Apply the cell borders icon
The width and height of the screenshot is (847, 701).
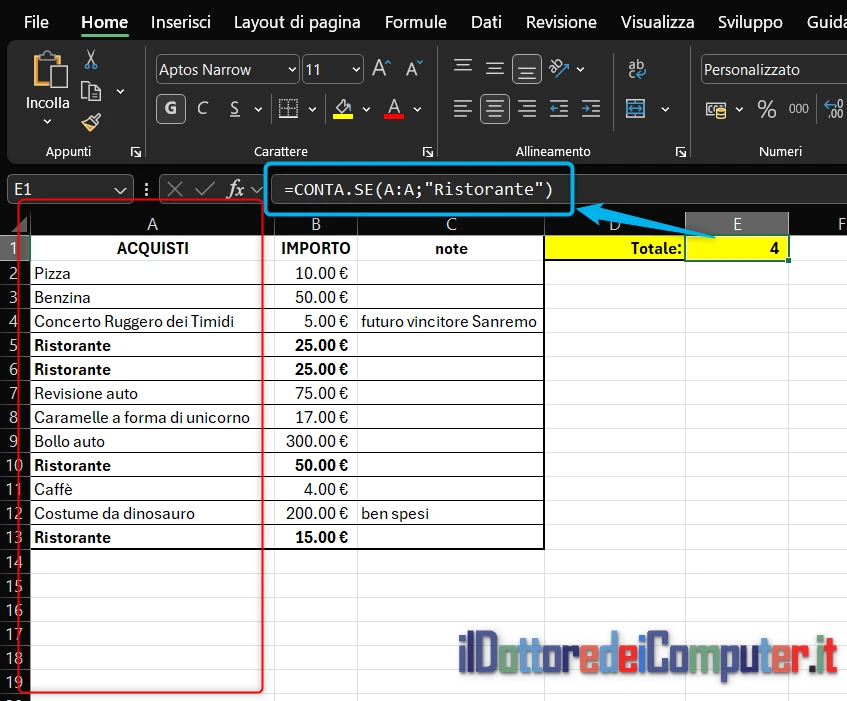(x=288, y=109)
